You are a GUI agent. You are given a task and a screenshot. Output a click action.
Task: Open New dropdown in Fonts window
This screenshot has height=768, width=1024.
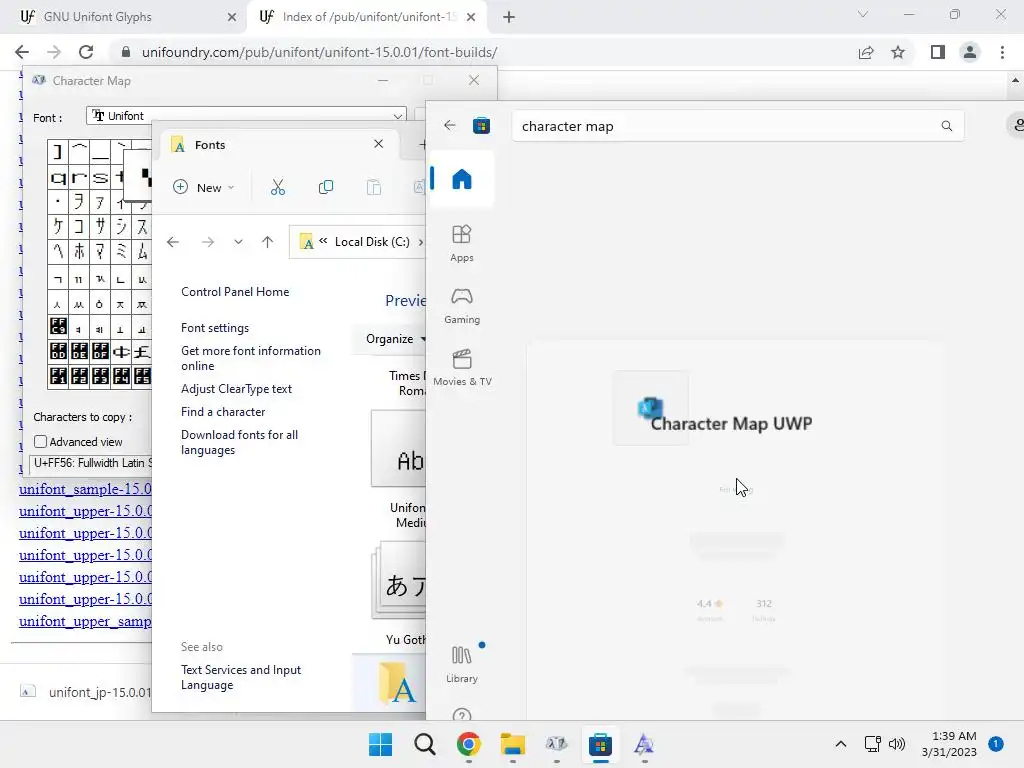203,187
